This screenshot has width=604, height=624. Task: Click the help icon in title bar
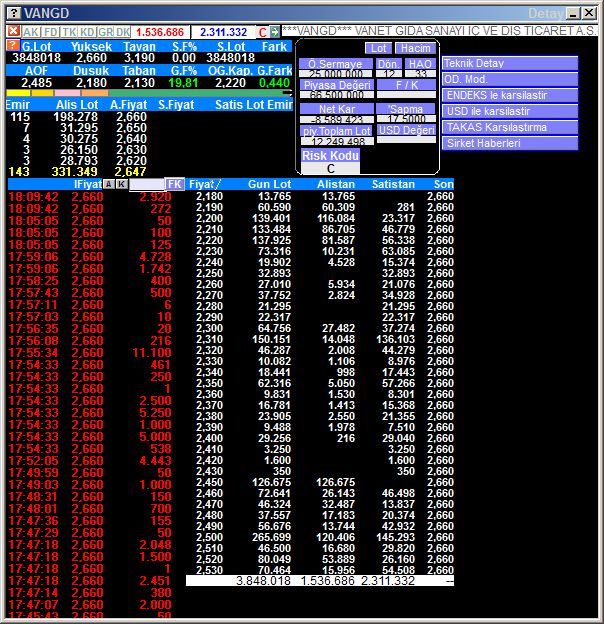(13, 13)
